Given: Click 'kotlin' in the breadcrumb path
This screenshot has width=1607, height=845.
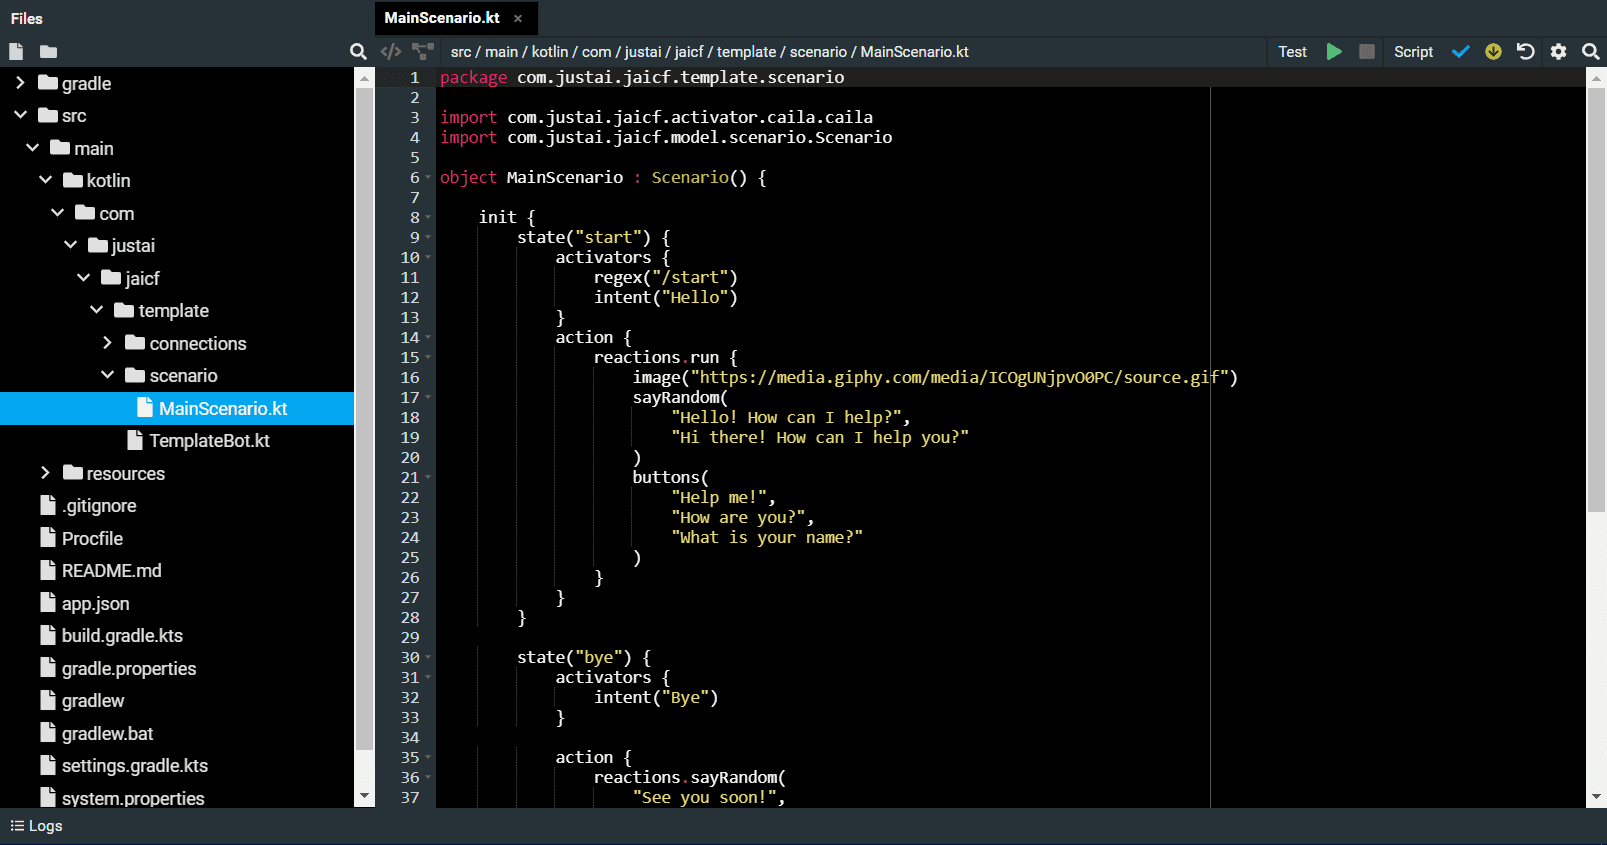Looking at the screenshot, I should click(550, 52).
